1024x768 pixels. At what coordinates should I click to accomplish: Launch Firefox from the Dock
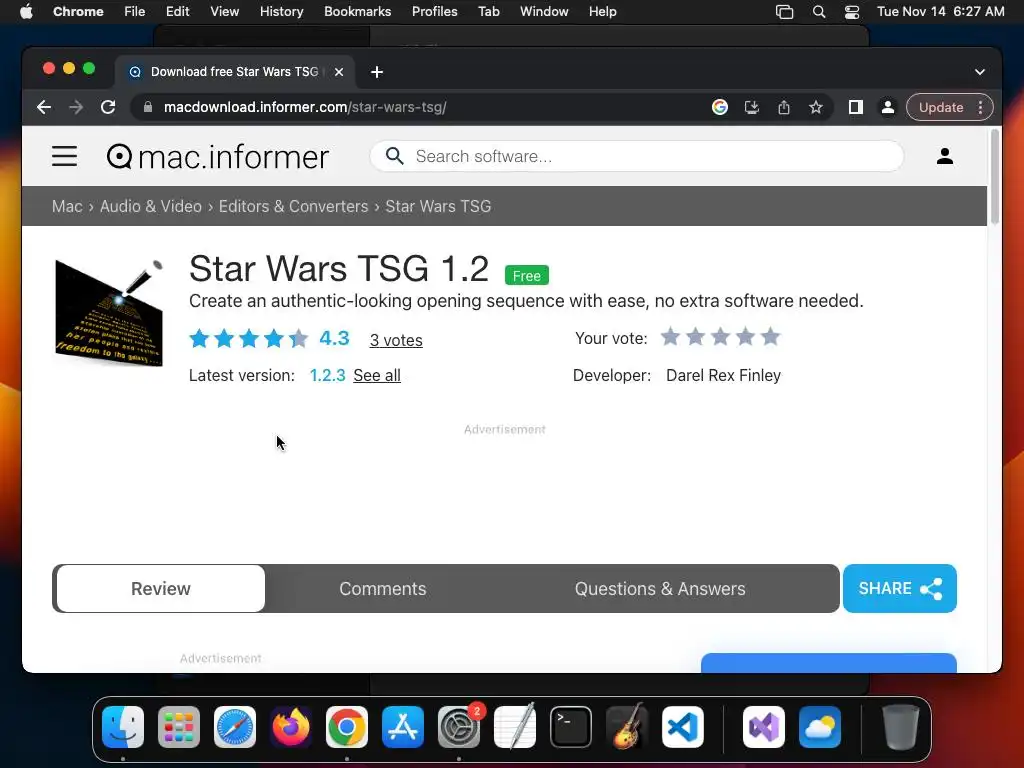[x=291, y=727]
